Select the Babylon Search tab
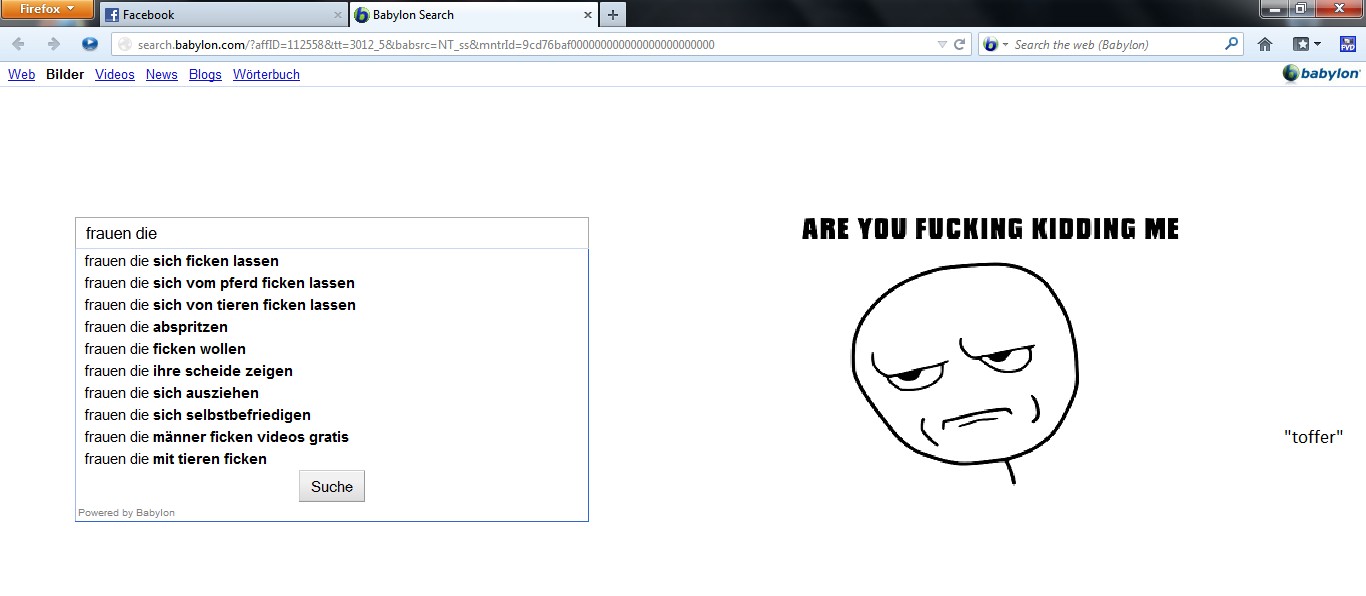The image size is (1366, 596). click(470, 15)
